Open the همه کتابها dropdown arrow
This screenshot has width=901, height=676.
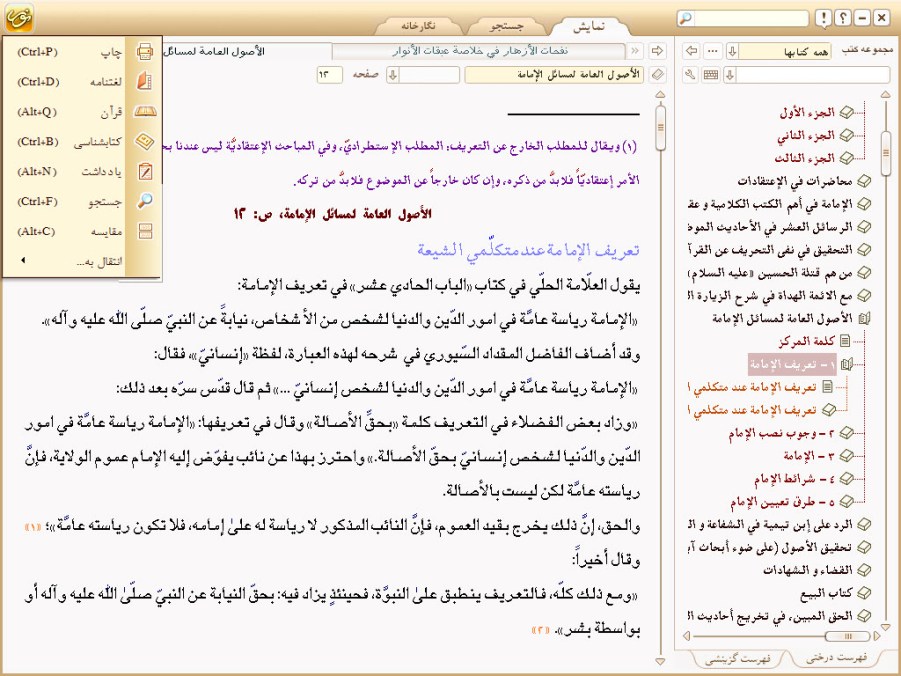pos(733,51)
